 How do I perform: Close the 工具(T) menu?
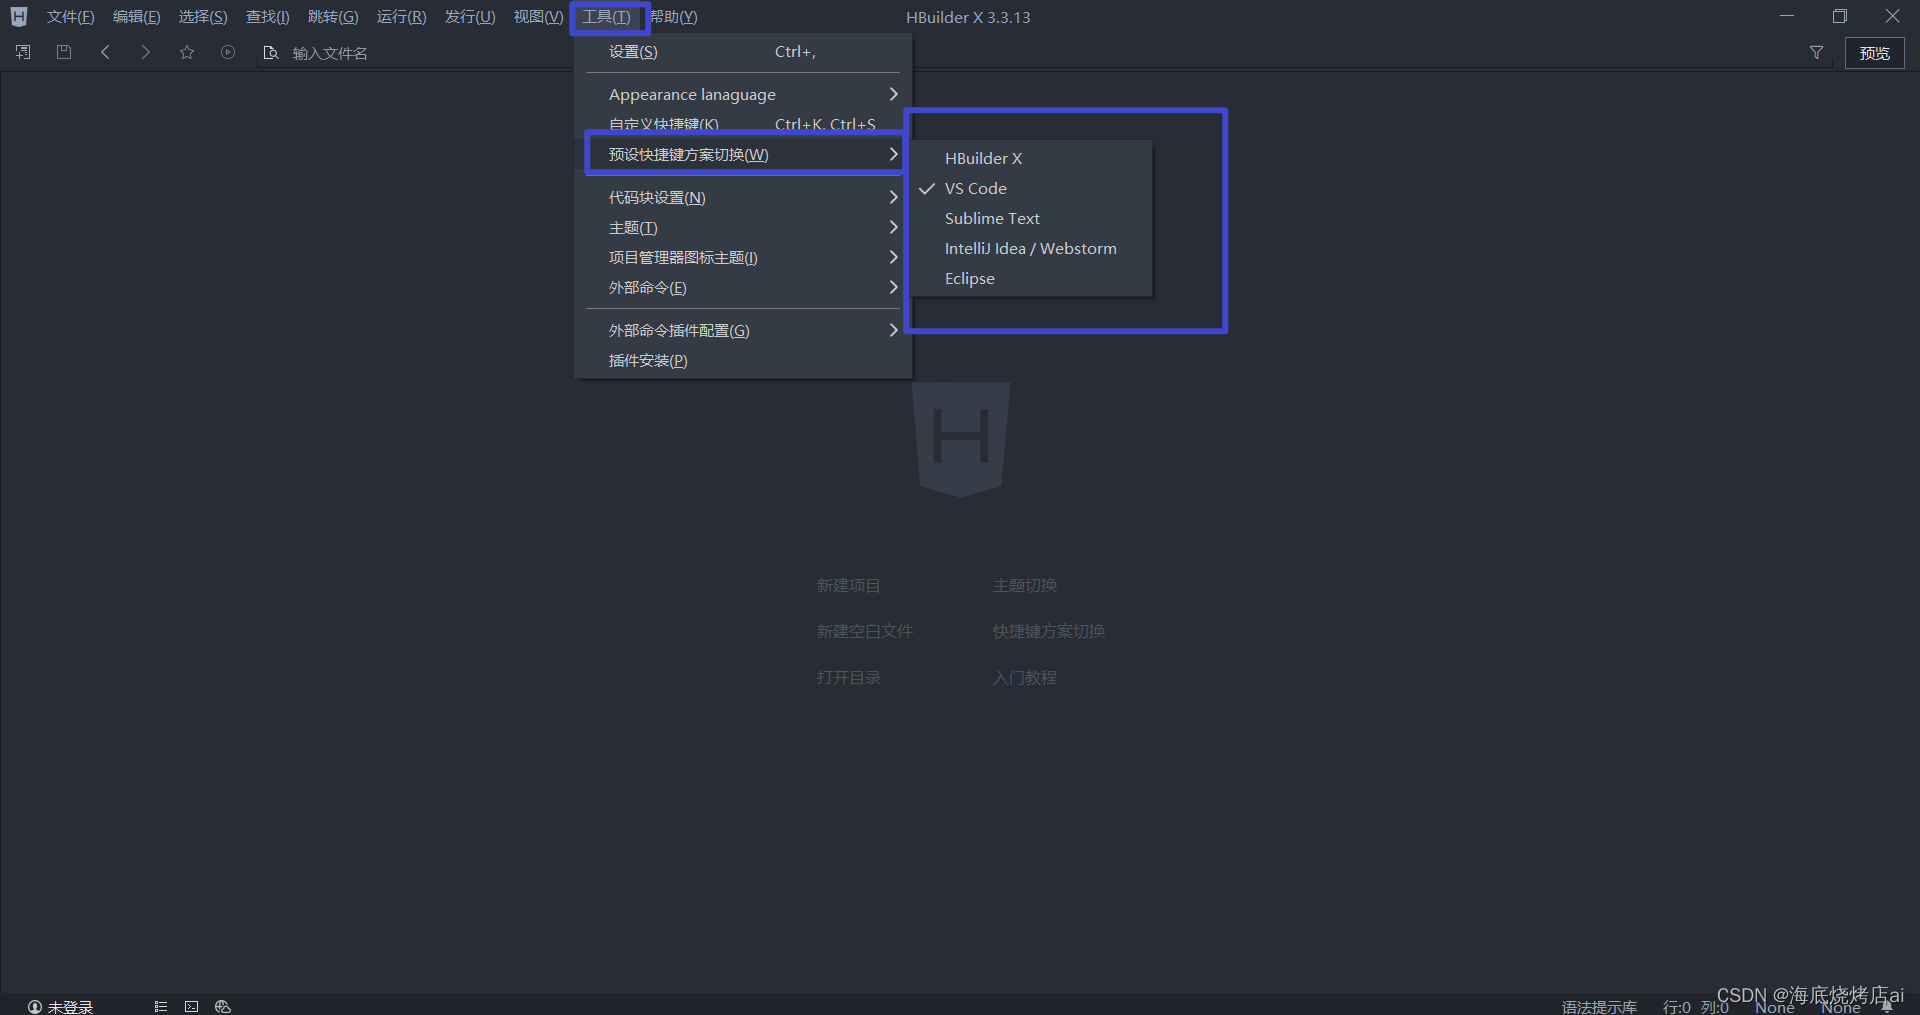(607, 17)
